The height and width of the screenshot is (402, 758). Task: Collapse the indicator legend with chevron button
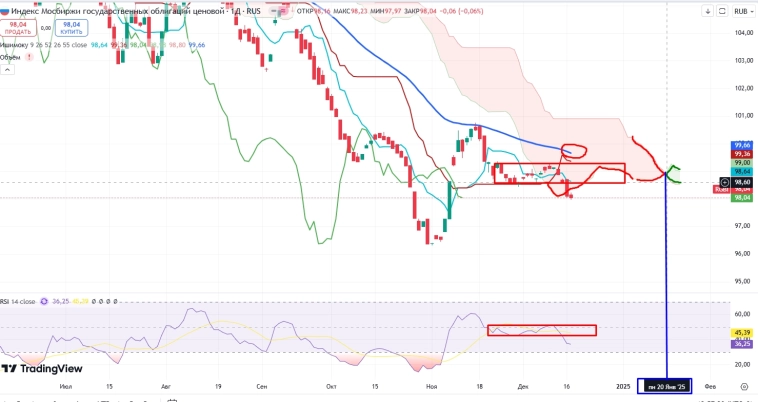click(7, 70)
